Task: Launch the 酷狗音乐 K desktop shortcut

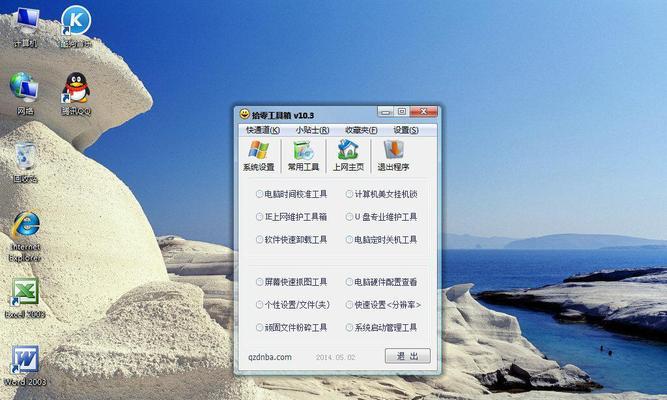Action: [x=76, y=26]
